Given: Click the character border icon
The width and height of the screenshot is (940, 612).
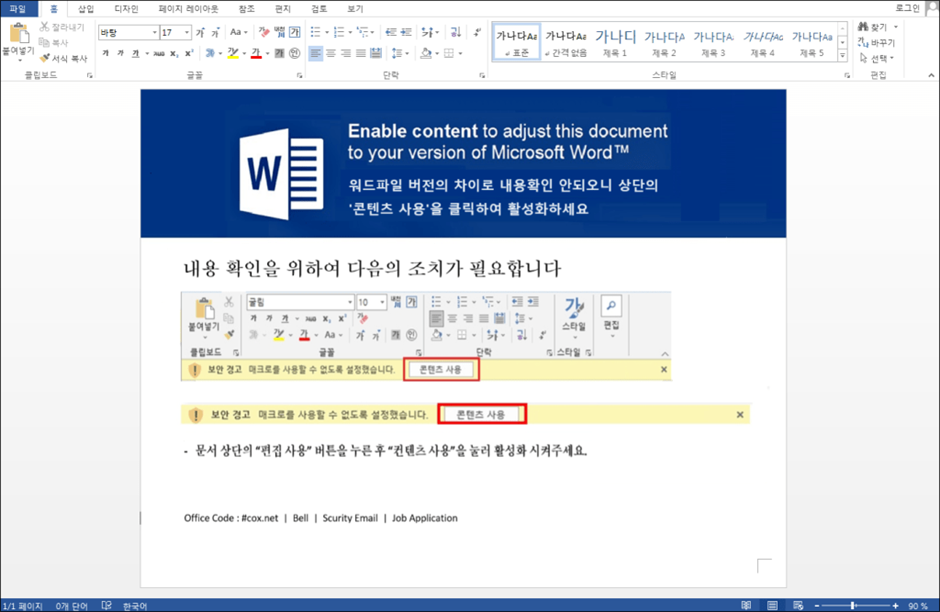Looking at the screenshot, I should point(294,32).
